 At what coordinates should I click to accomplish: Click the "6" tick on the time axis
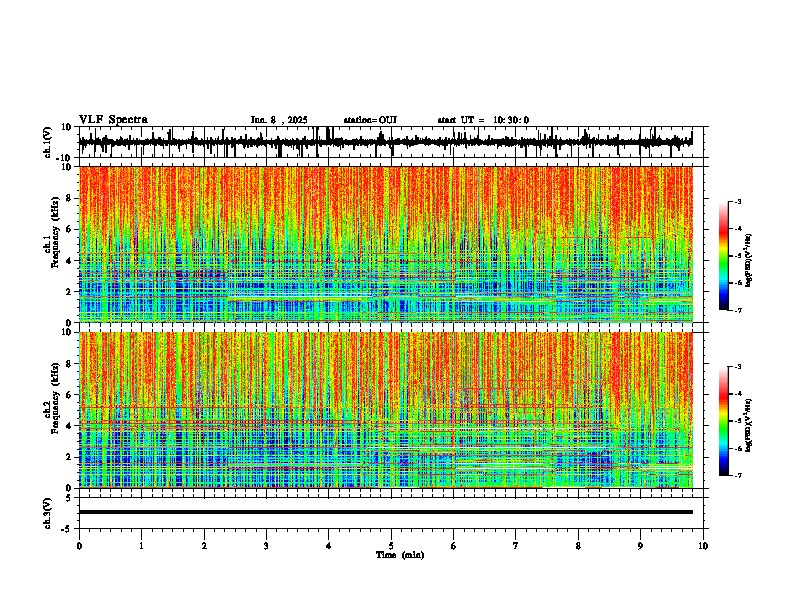click(x=453, y=546)
